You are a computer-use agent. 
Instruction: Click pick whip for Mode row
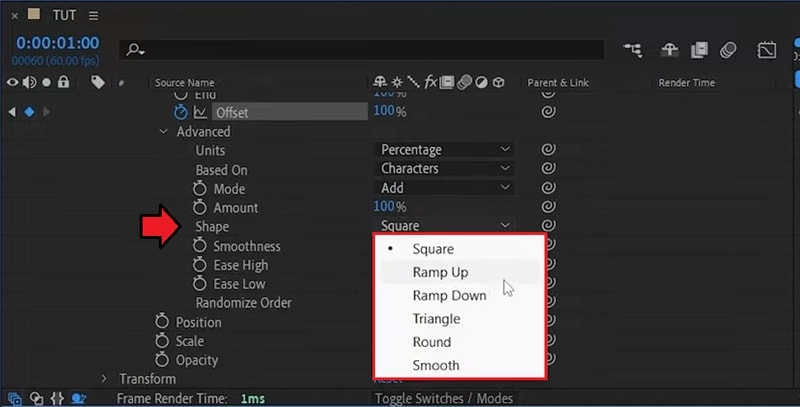click(548, 187)
